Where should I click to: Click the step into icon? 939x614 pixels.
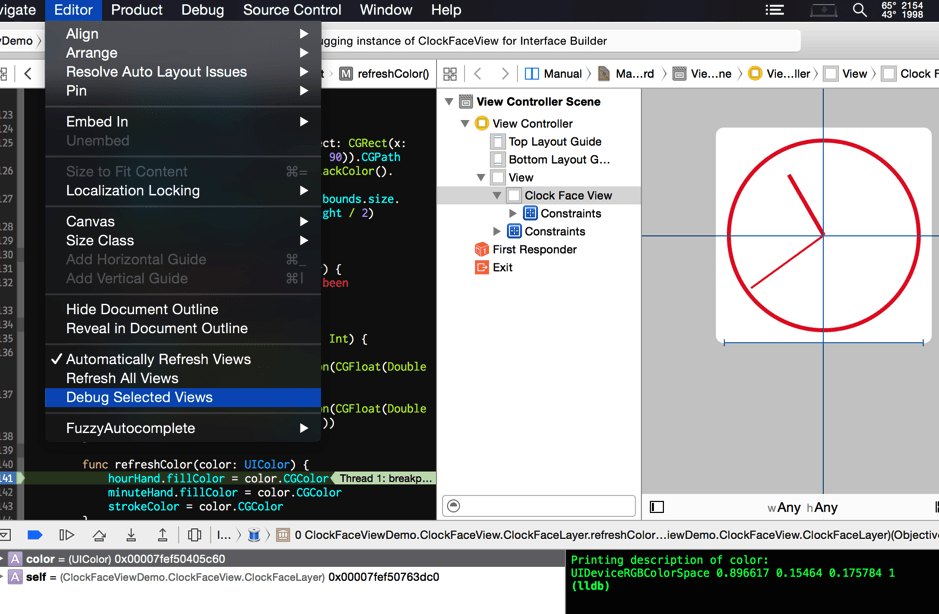coord(131,535)
